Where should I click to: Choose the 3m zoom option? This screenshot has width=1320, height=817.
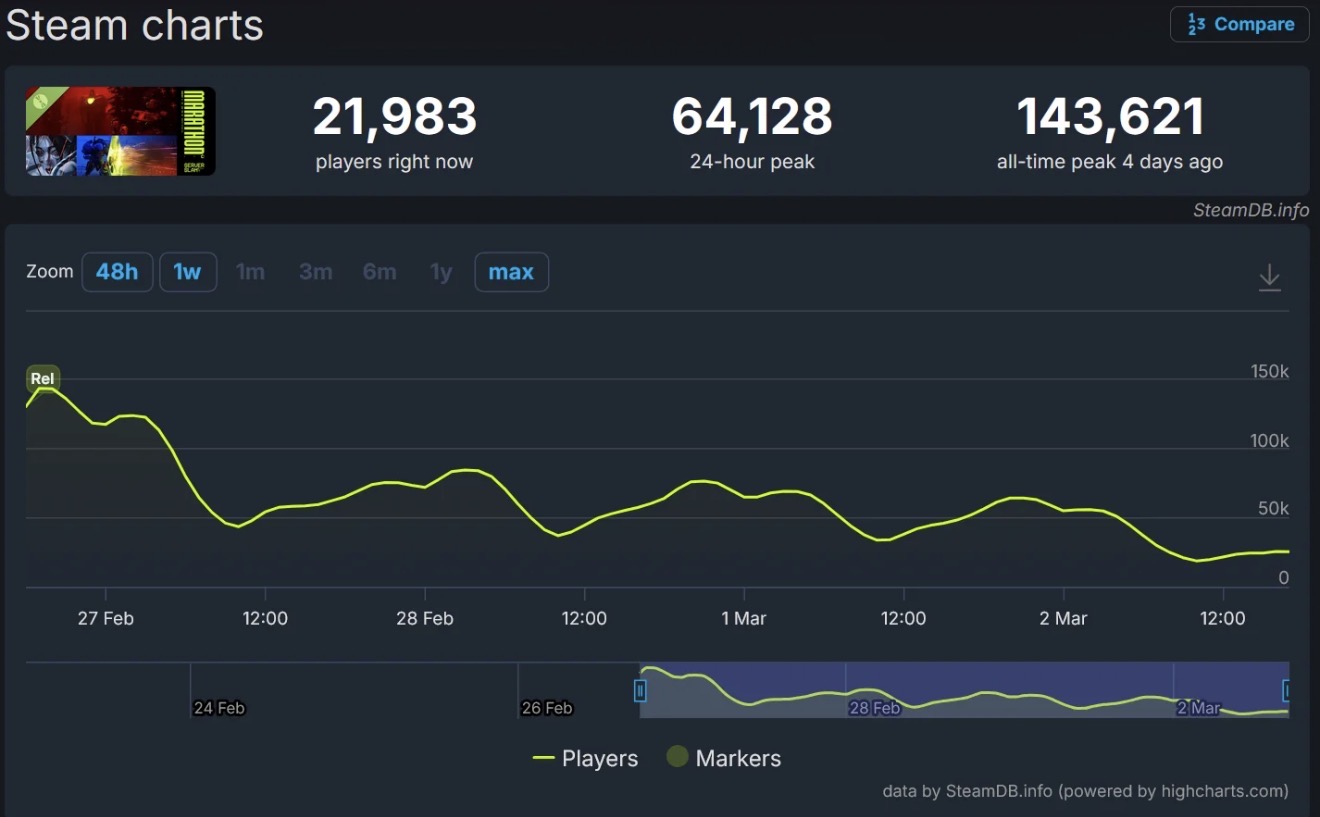tap(316, 272)
